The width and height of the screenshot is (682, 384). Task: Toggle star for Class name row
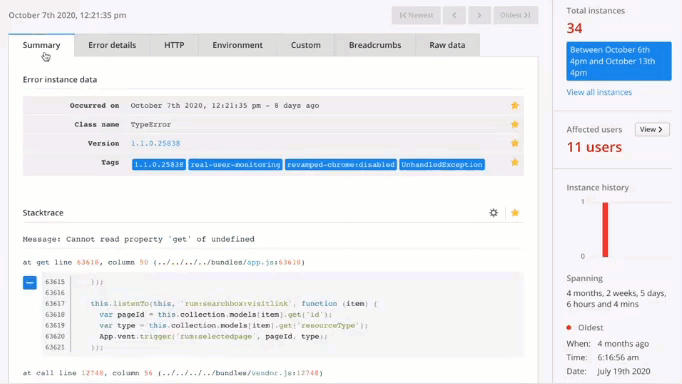coord(515,124)
